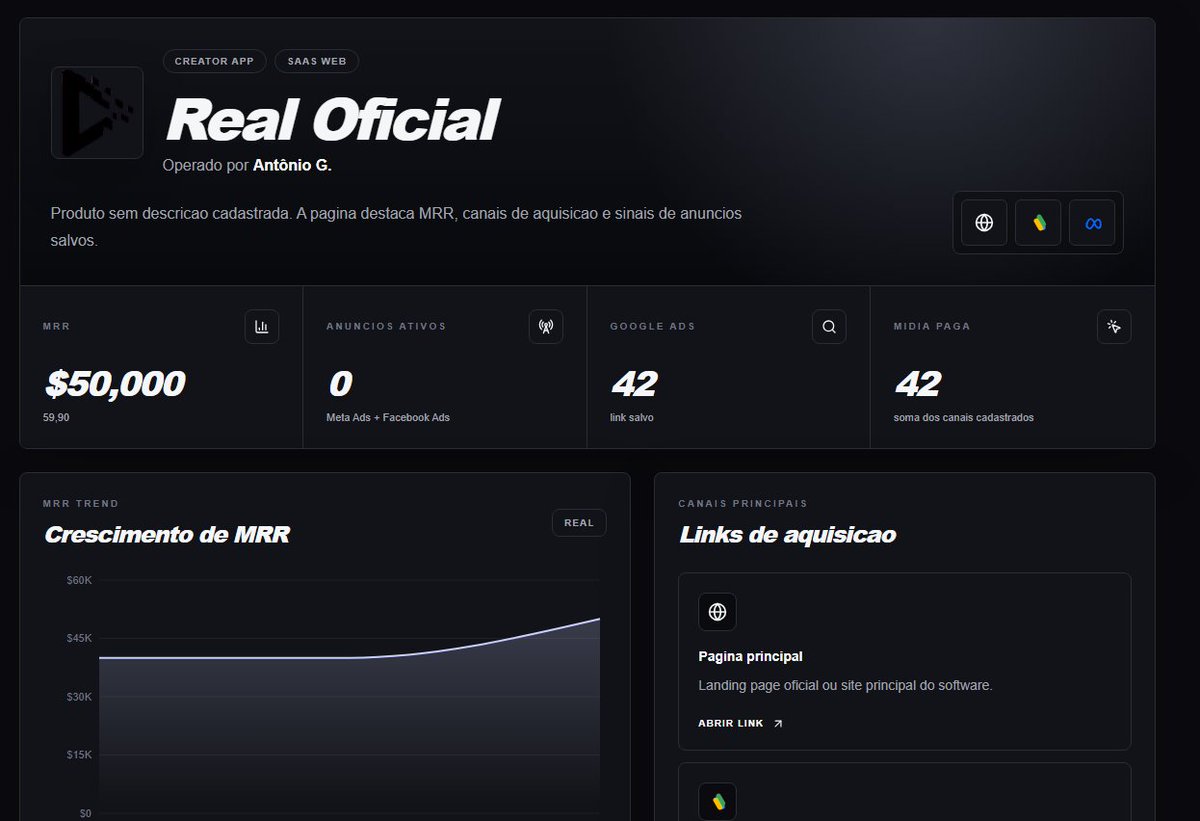
Task: Open the Meta infinity icon in header
Action: [x=1092, y=223]
